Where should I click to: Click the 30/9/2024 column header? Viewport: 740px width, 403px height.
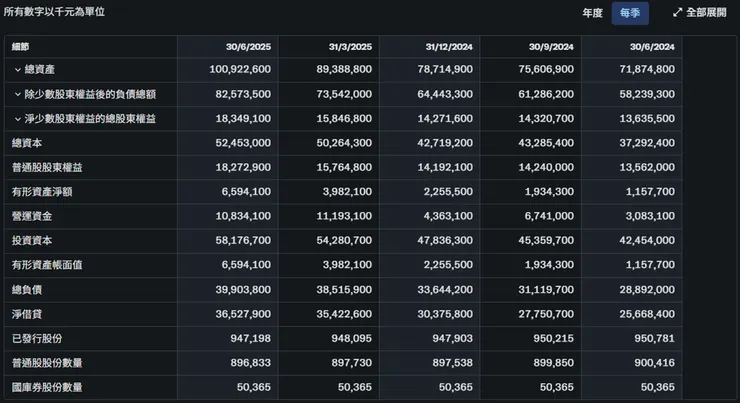(551, 47)
